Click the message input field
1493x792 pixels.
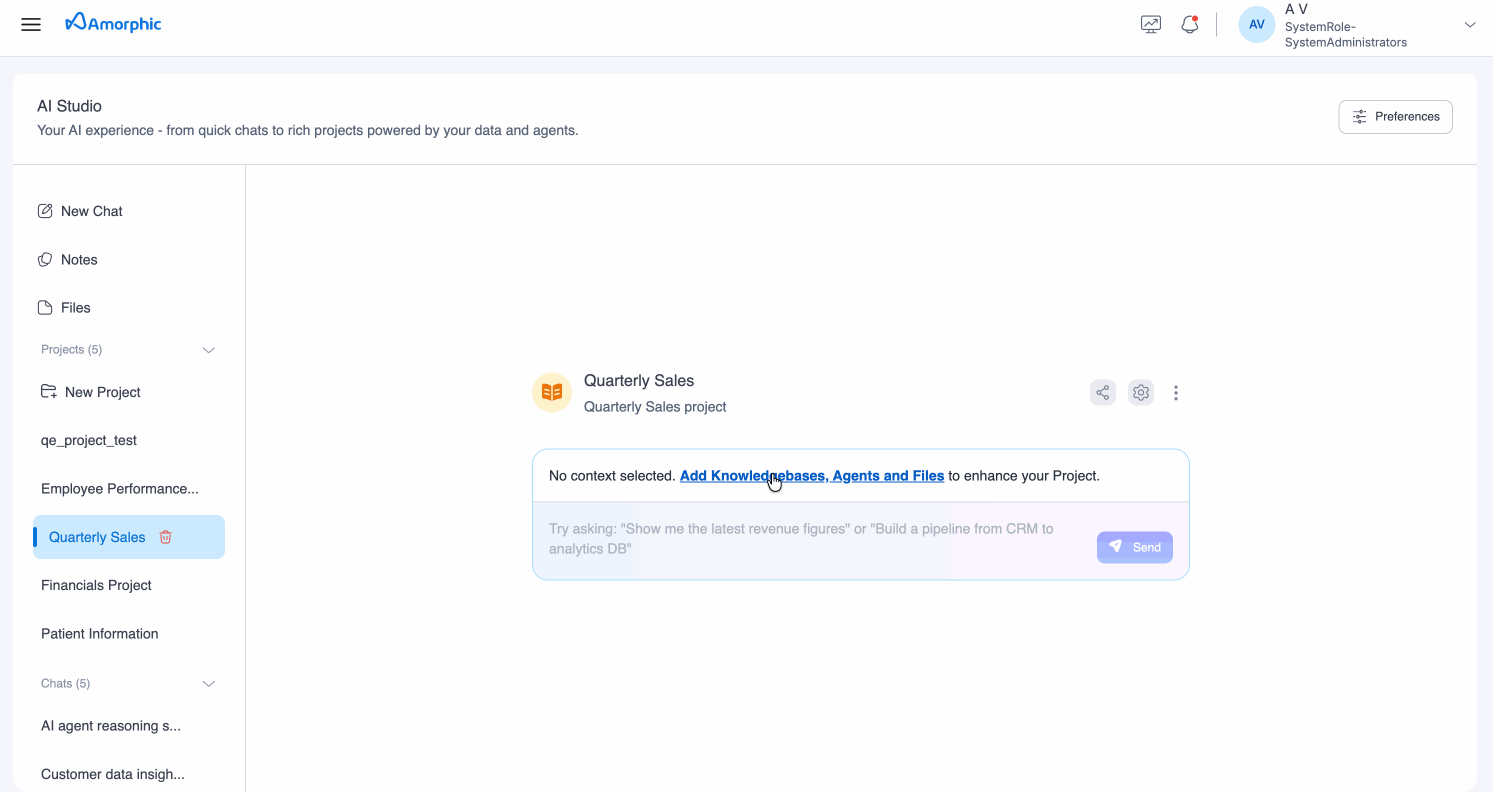(x=800, y=538)
